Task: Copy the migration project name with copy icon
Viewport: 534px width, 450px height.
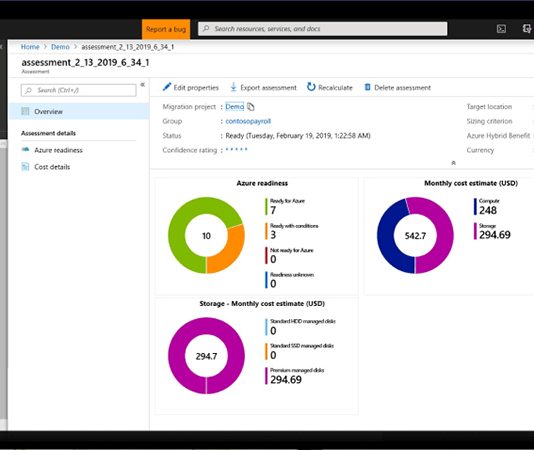Action: pos(251,107)
